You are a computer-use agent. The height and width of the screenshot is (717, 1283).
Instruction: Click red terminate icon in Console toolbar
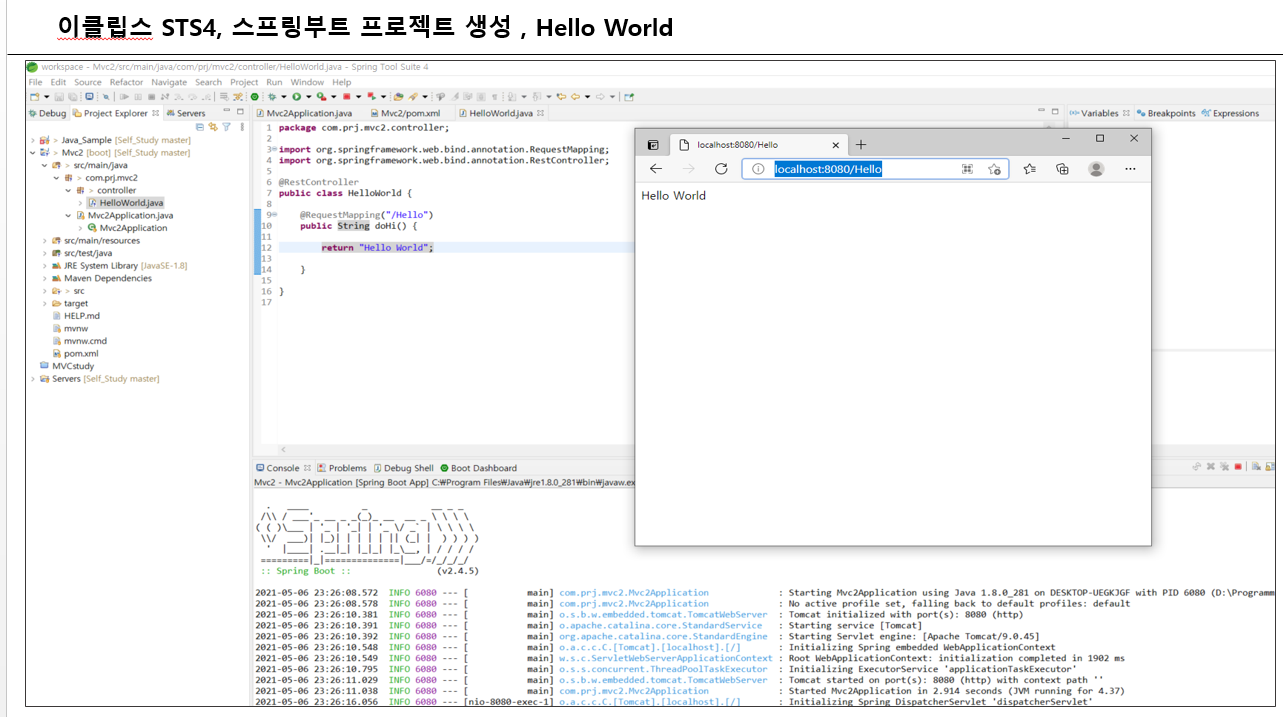pos(1238,467)
